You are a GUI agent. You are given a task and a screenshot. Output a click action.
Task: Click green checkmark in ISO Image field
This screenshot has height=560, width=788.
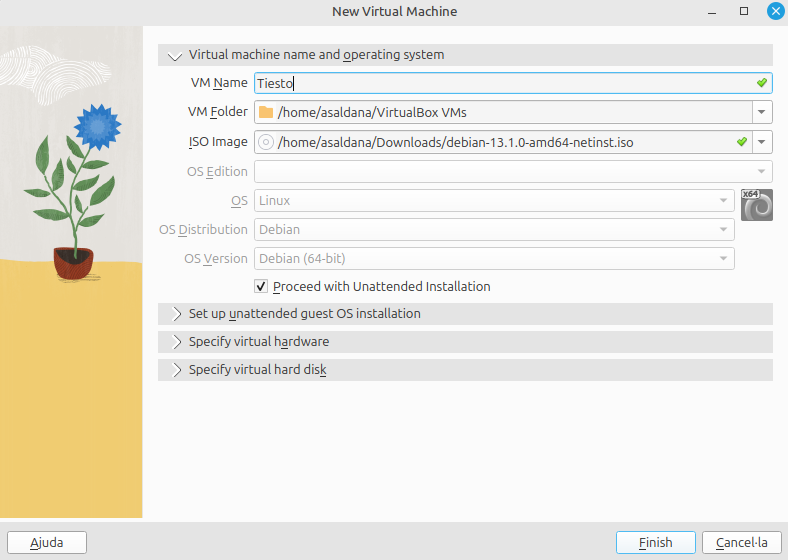[741, 142]
